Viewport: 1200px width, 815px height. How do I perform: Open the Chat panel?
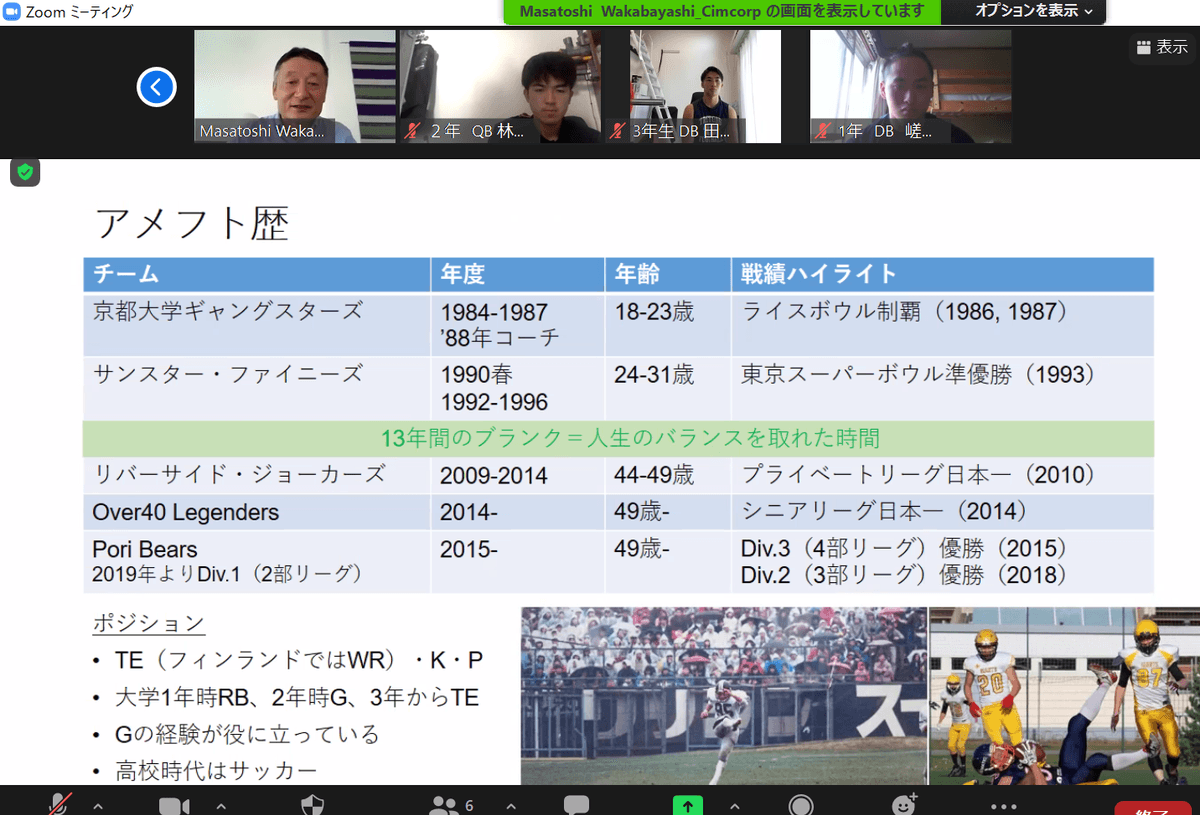pyautogui.click(x=576, y=805)
